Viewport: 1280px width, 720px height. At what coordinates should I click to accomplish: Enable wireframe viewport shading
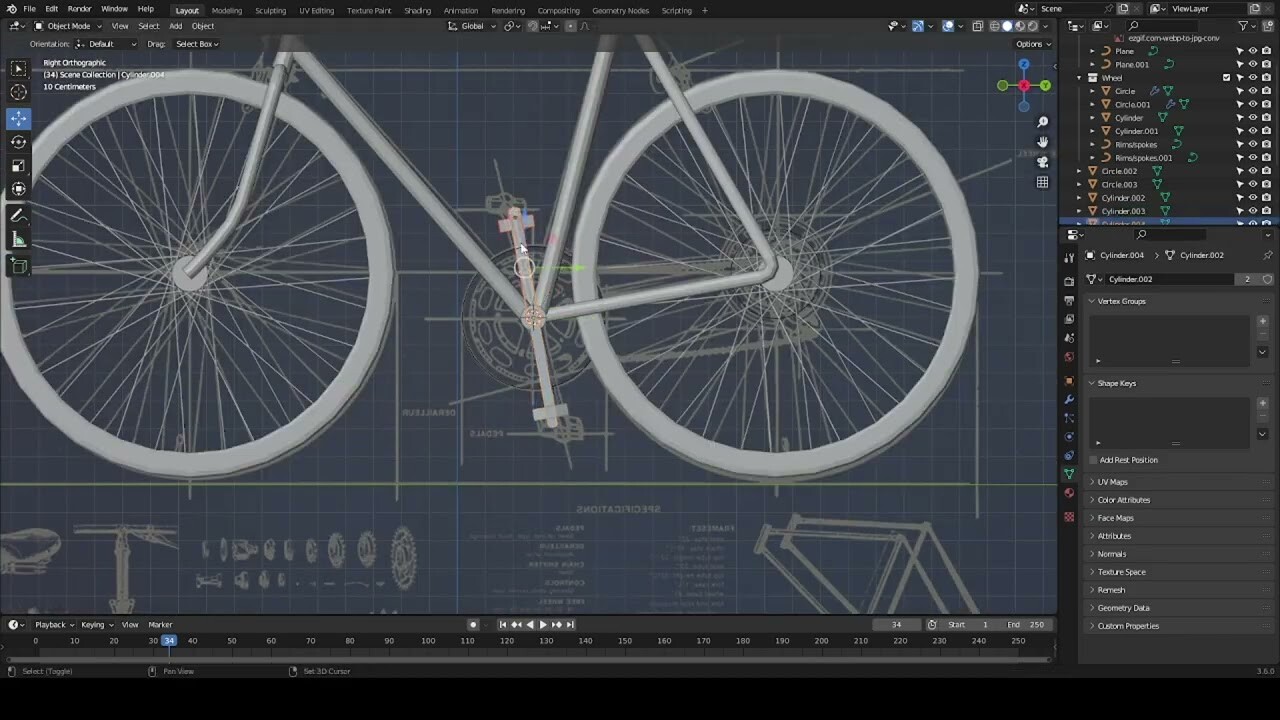(993, 26)
